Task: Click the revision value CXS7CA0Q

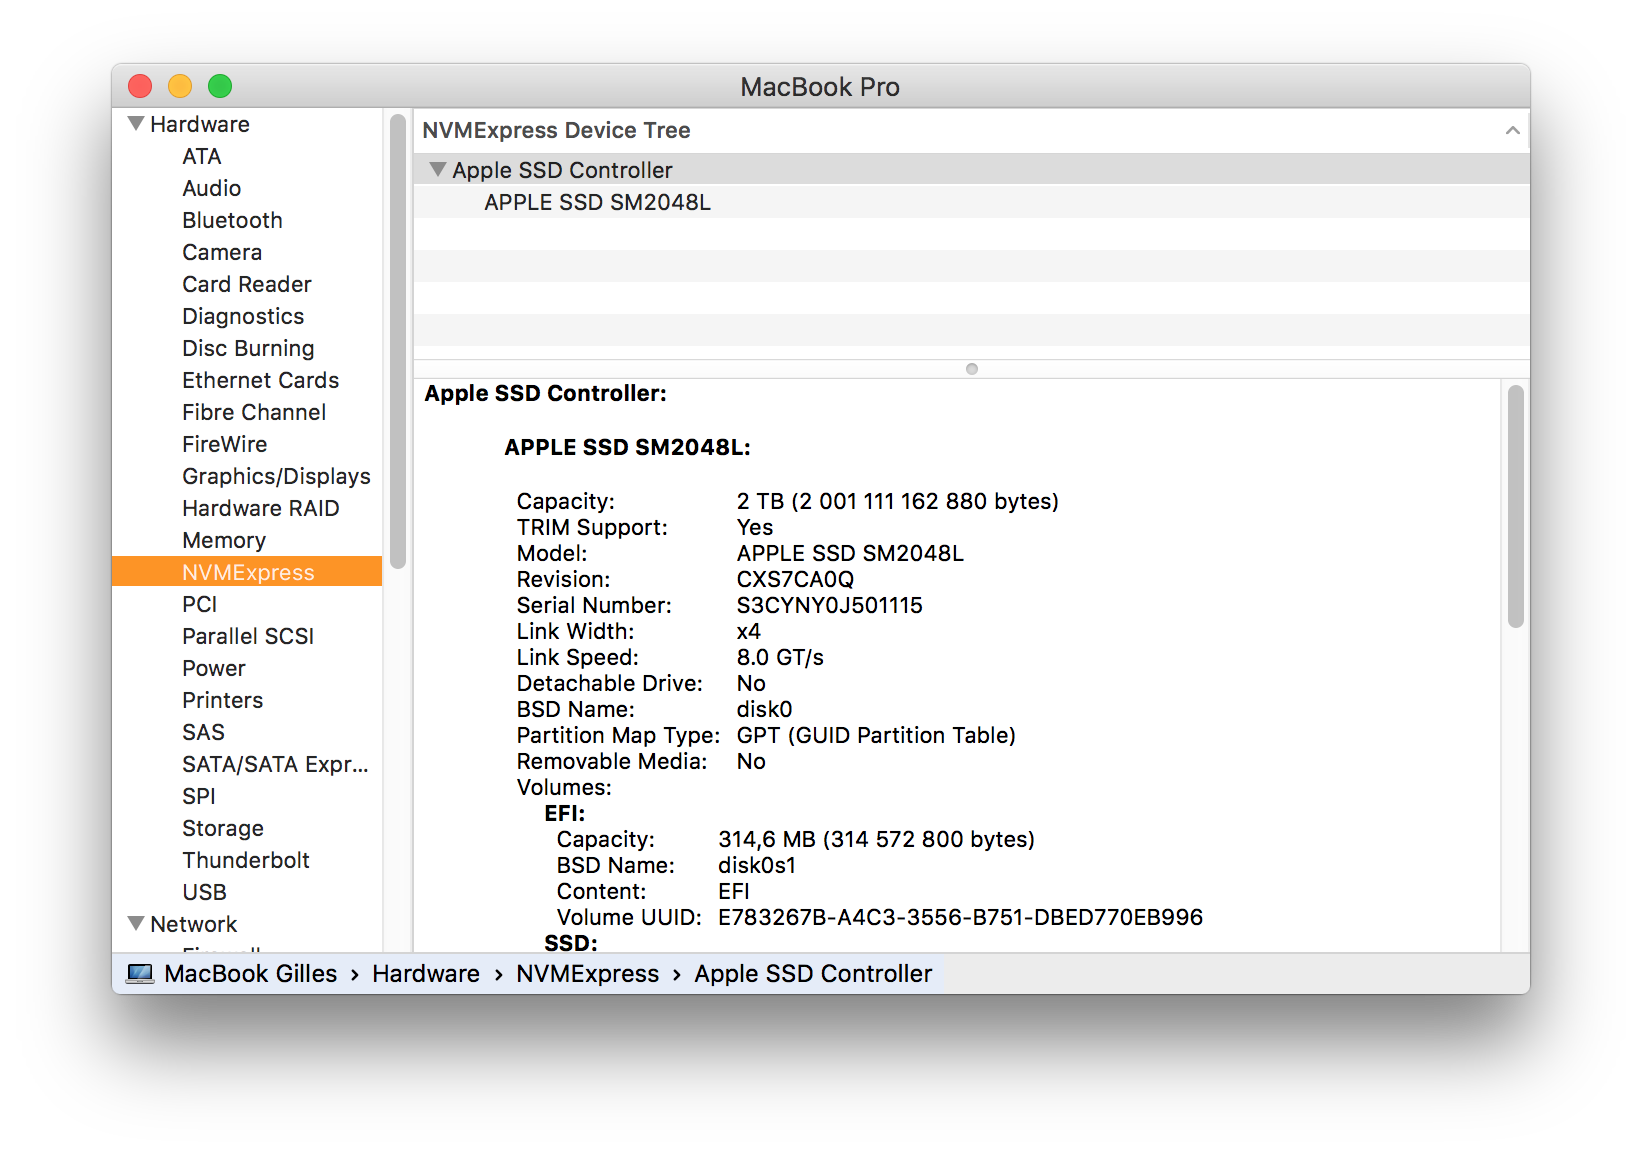Action: [795, 579]
